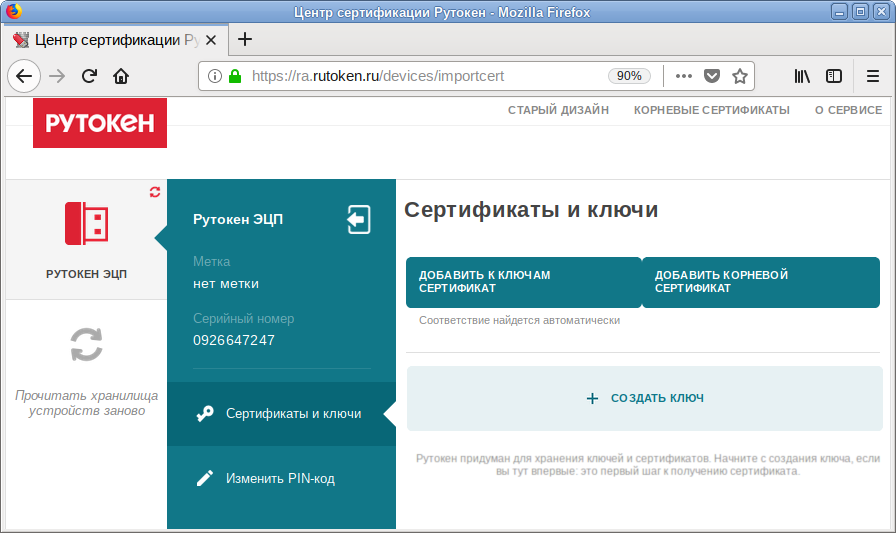Click the Firefox logo in title bar
Image resolution: width=896 pixels, height=533 pixels.
pos(13,11)
